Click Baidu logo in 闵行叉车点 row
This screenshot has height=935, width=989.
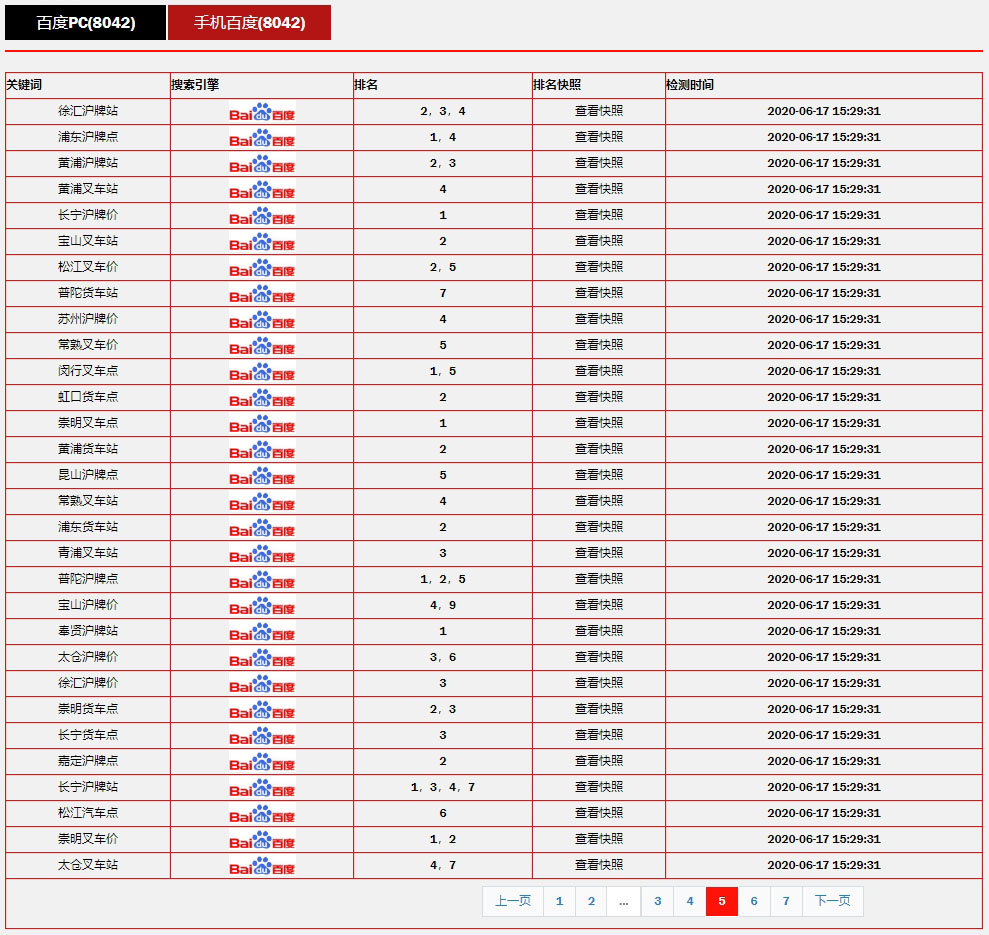(262, 372)
